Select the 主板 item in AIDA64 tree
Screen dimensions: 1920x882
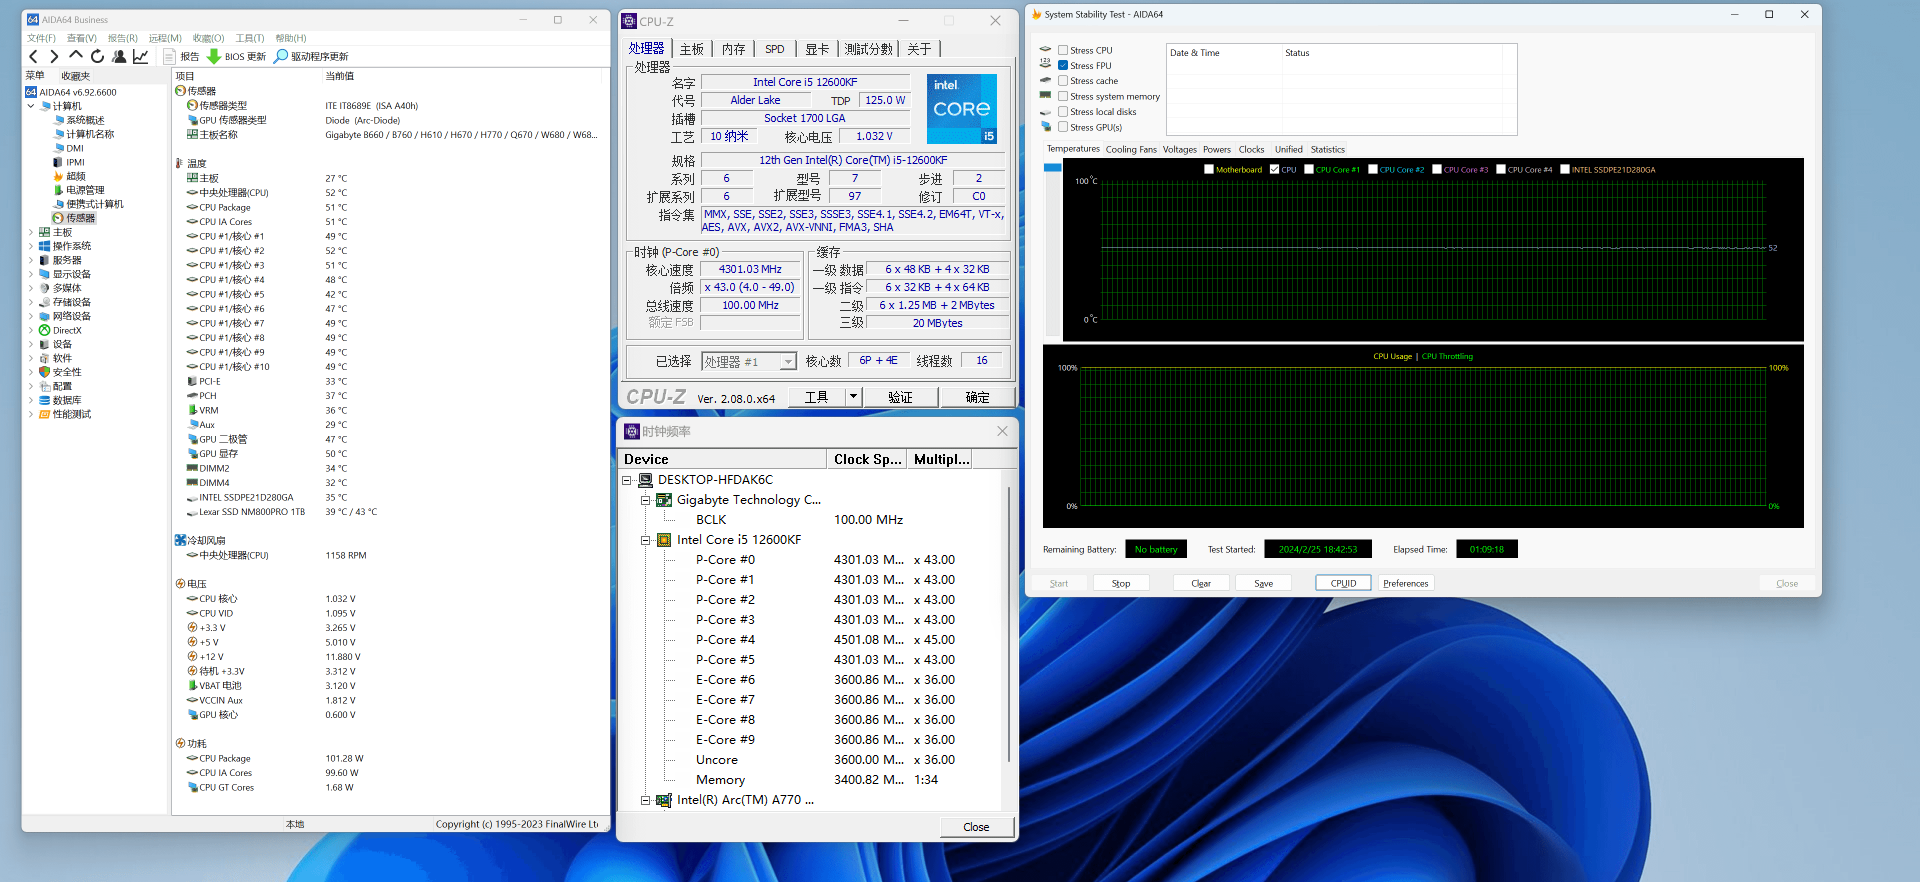tap(62, 232)
